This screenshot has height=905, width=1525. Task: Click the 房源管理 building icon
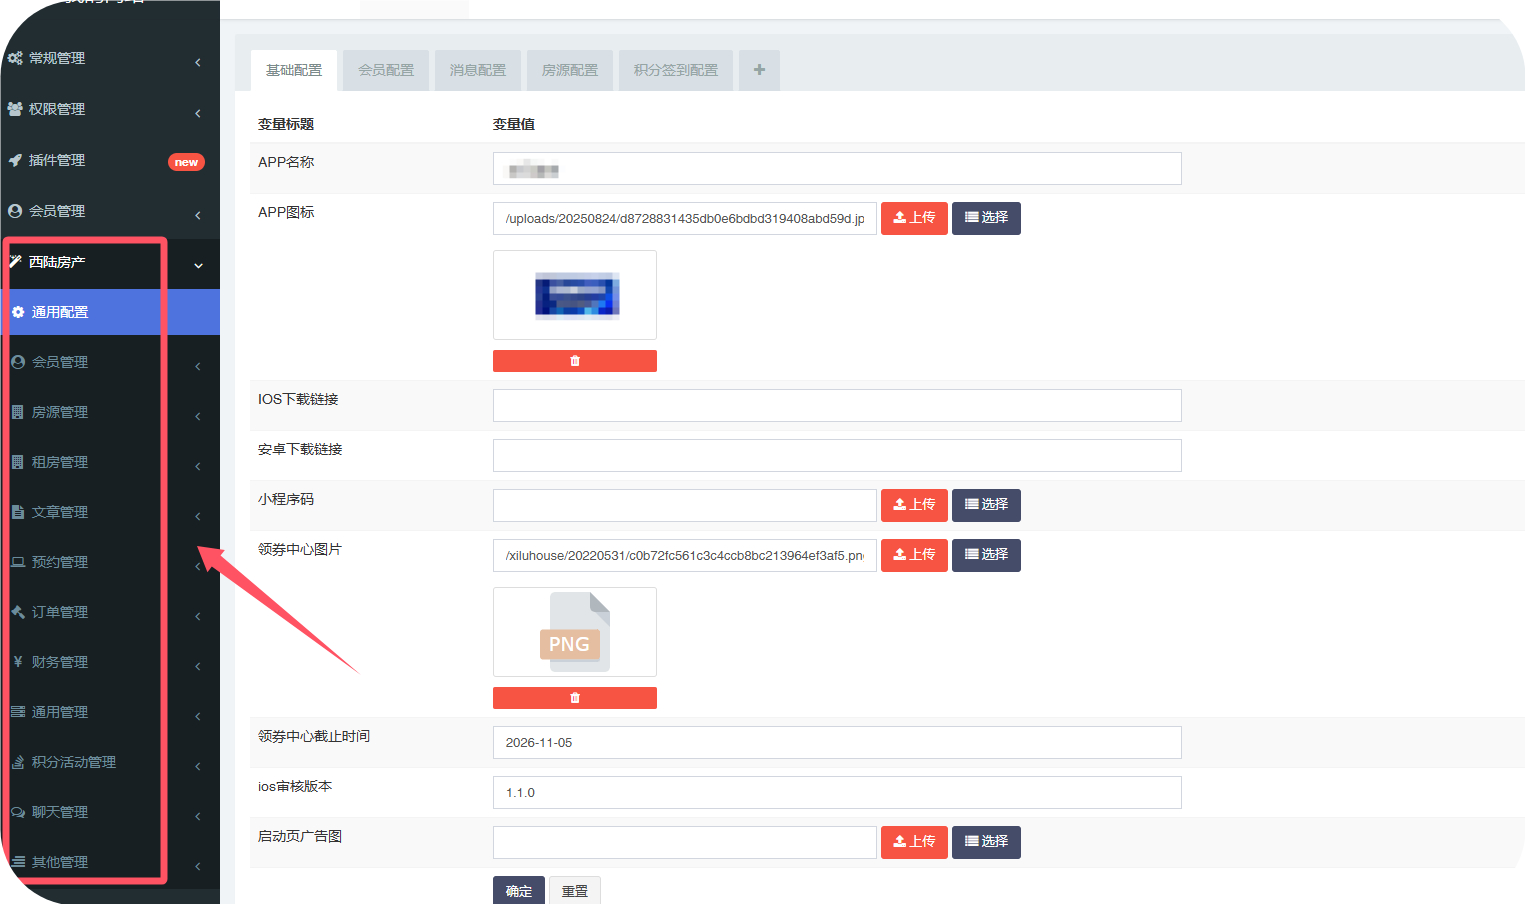pos(18,412)
